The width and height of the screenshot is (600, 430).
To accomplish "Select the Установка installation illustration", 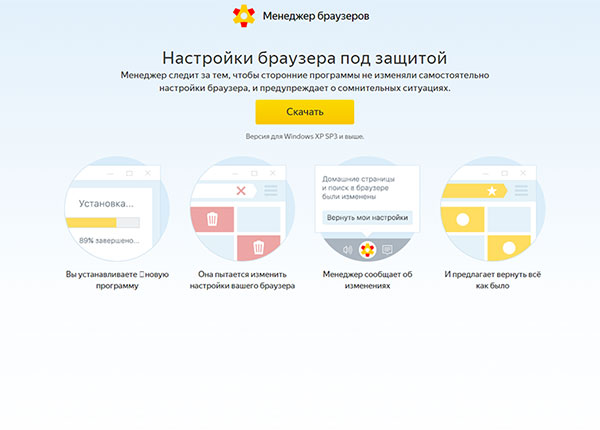I will point(117,208).
